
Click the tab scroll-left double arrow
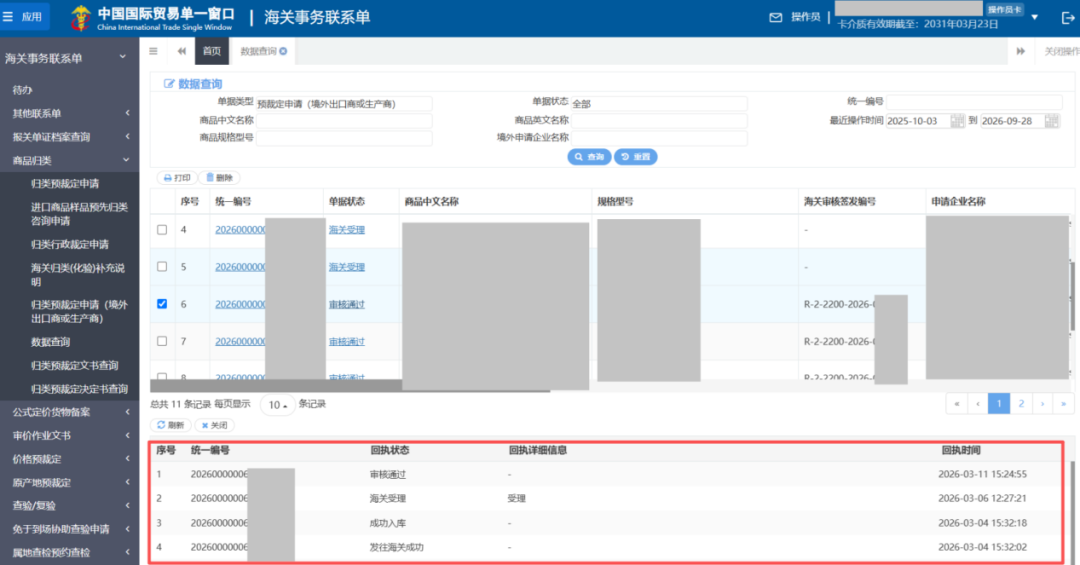tap(181, 51)
